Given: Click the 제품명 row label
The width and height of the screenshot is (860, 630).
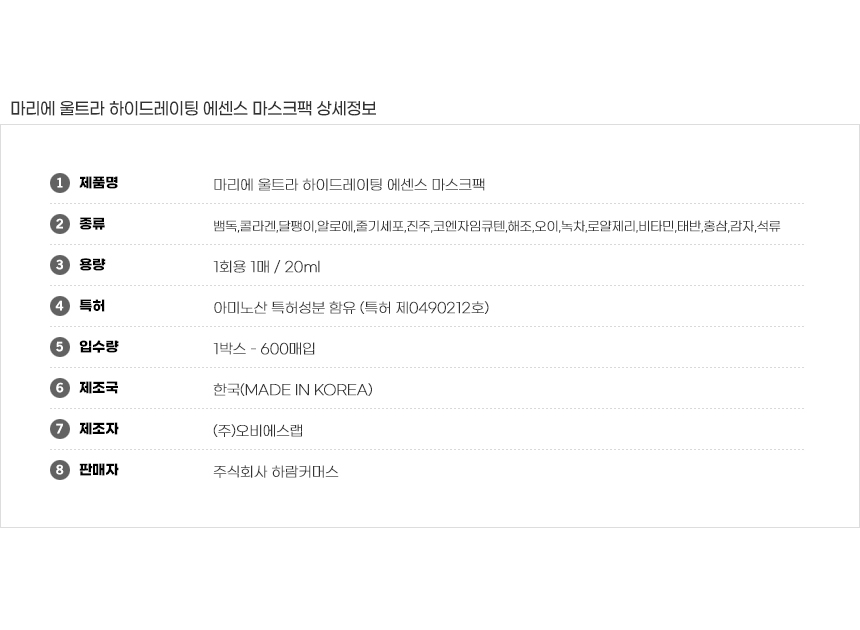Looking at the screenshot, I should click(x=98, y=183).
